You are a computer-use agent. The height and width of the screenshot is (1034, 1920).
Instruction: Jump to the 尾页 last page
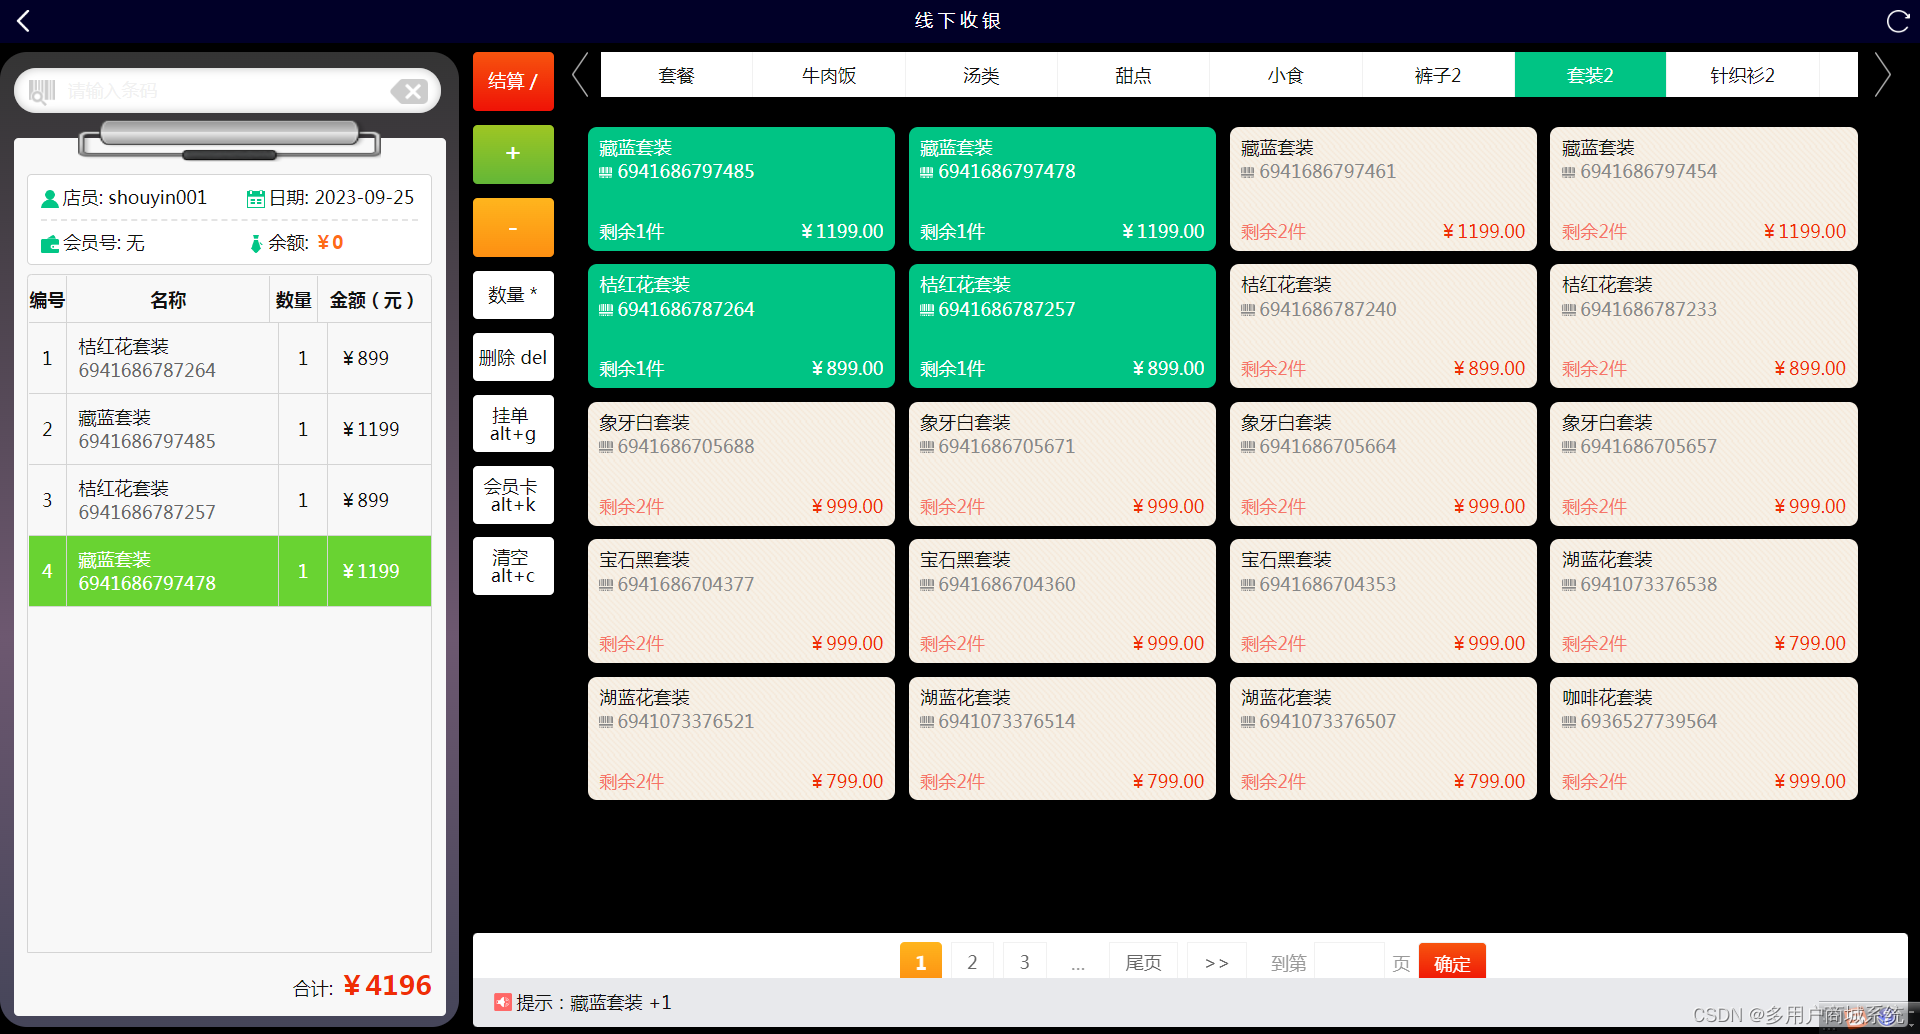(x=1143, y=962)
